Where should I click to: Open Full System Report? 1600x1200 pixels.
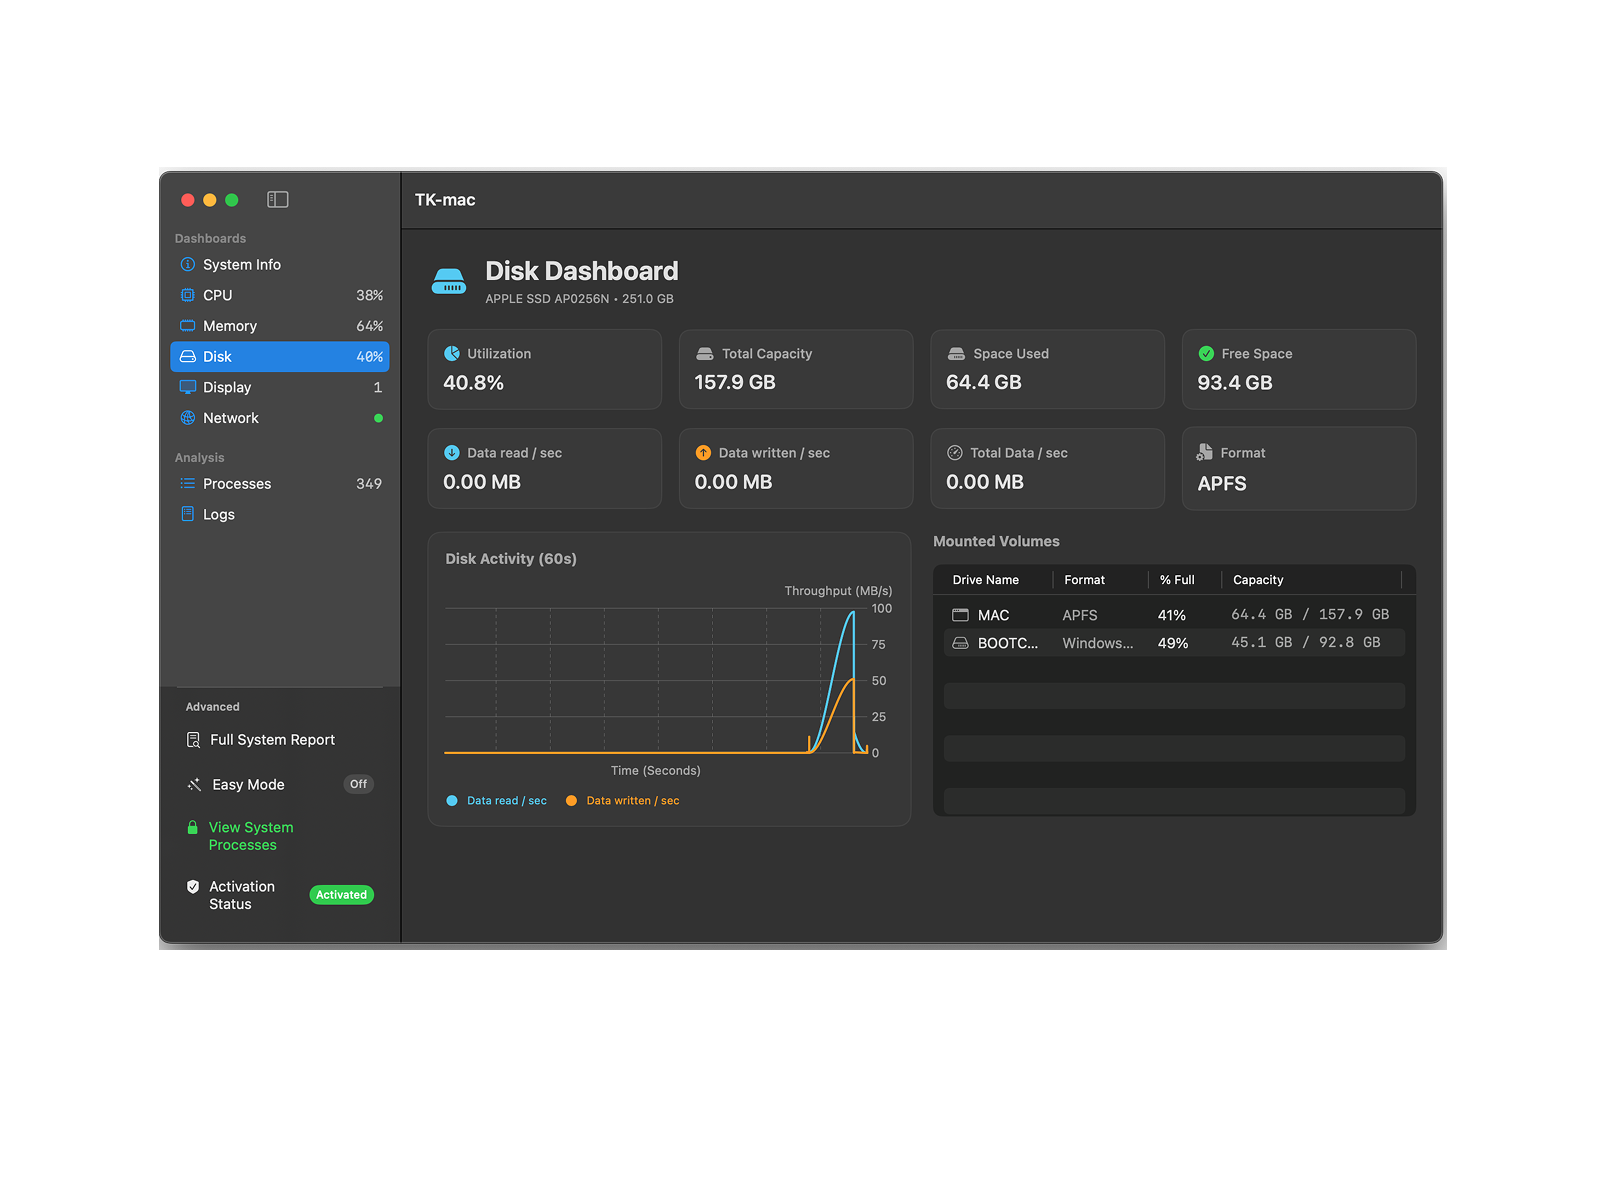(x=272, y=740)
